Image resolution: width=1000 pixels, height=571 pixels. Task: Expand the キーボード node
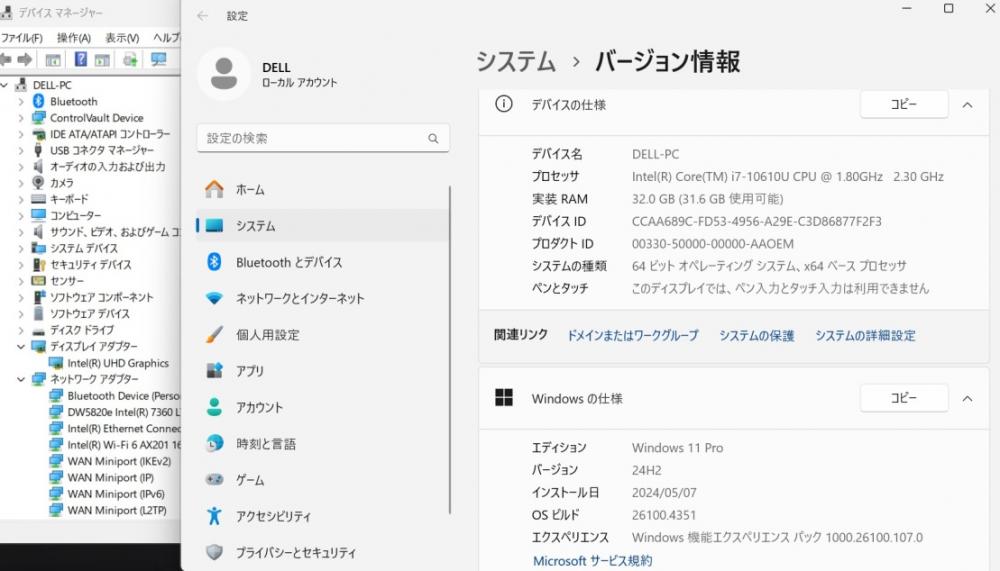pyautogui.click(x=21, y=199)
